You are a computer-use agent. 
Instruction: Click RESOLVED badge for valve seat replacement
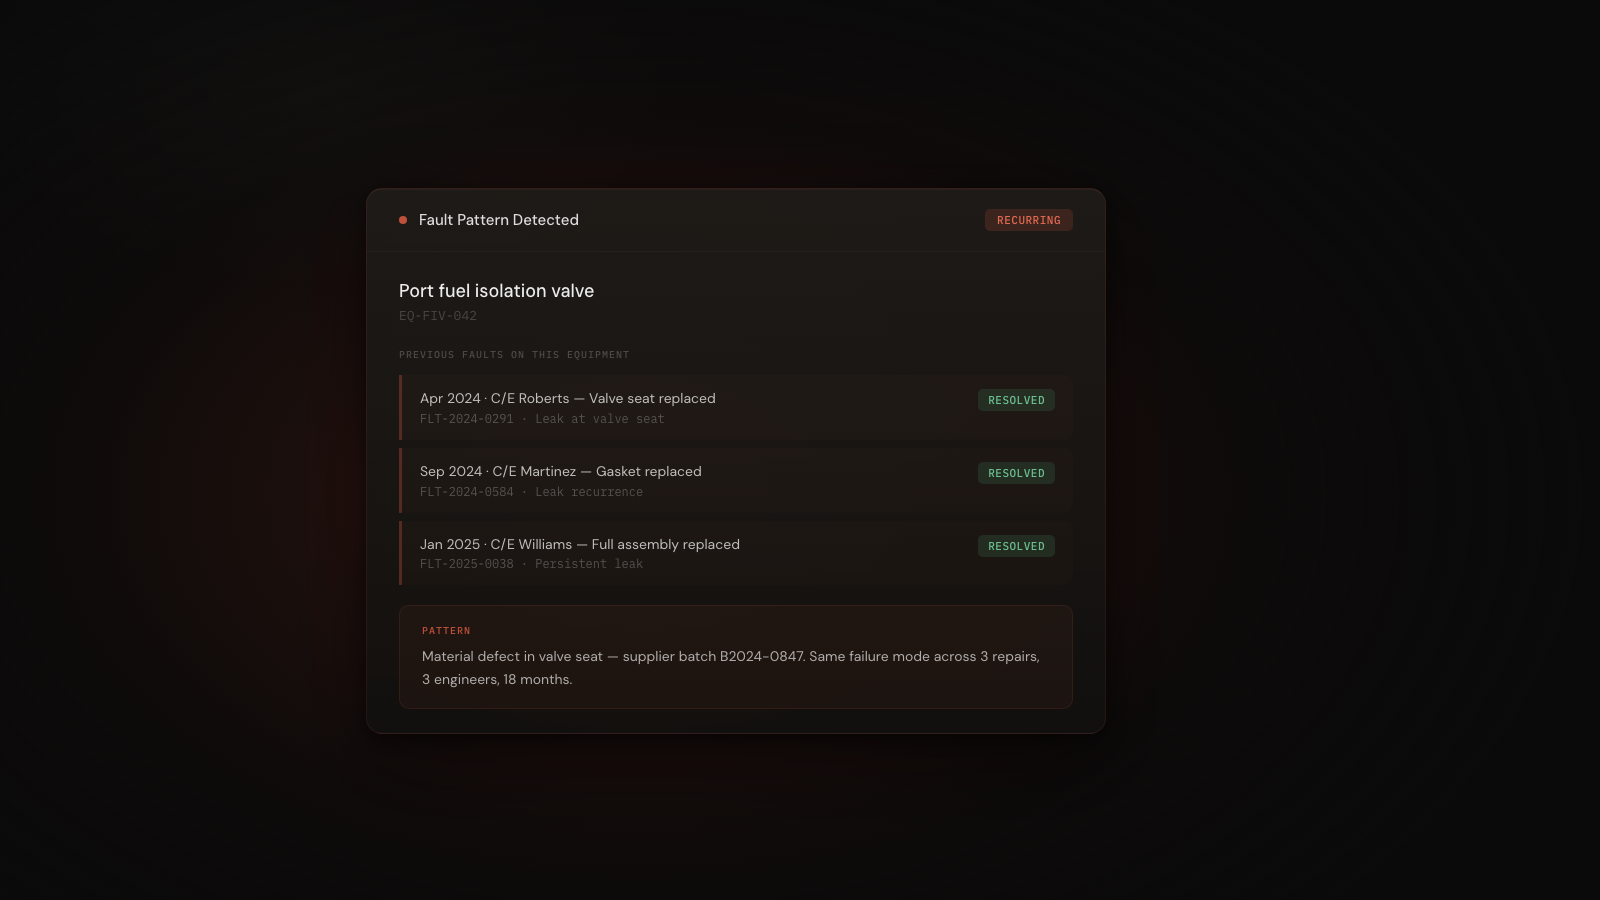click(x=1016, y=400)
